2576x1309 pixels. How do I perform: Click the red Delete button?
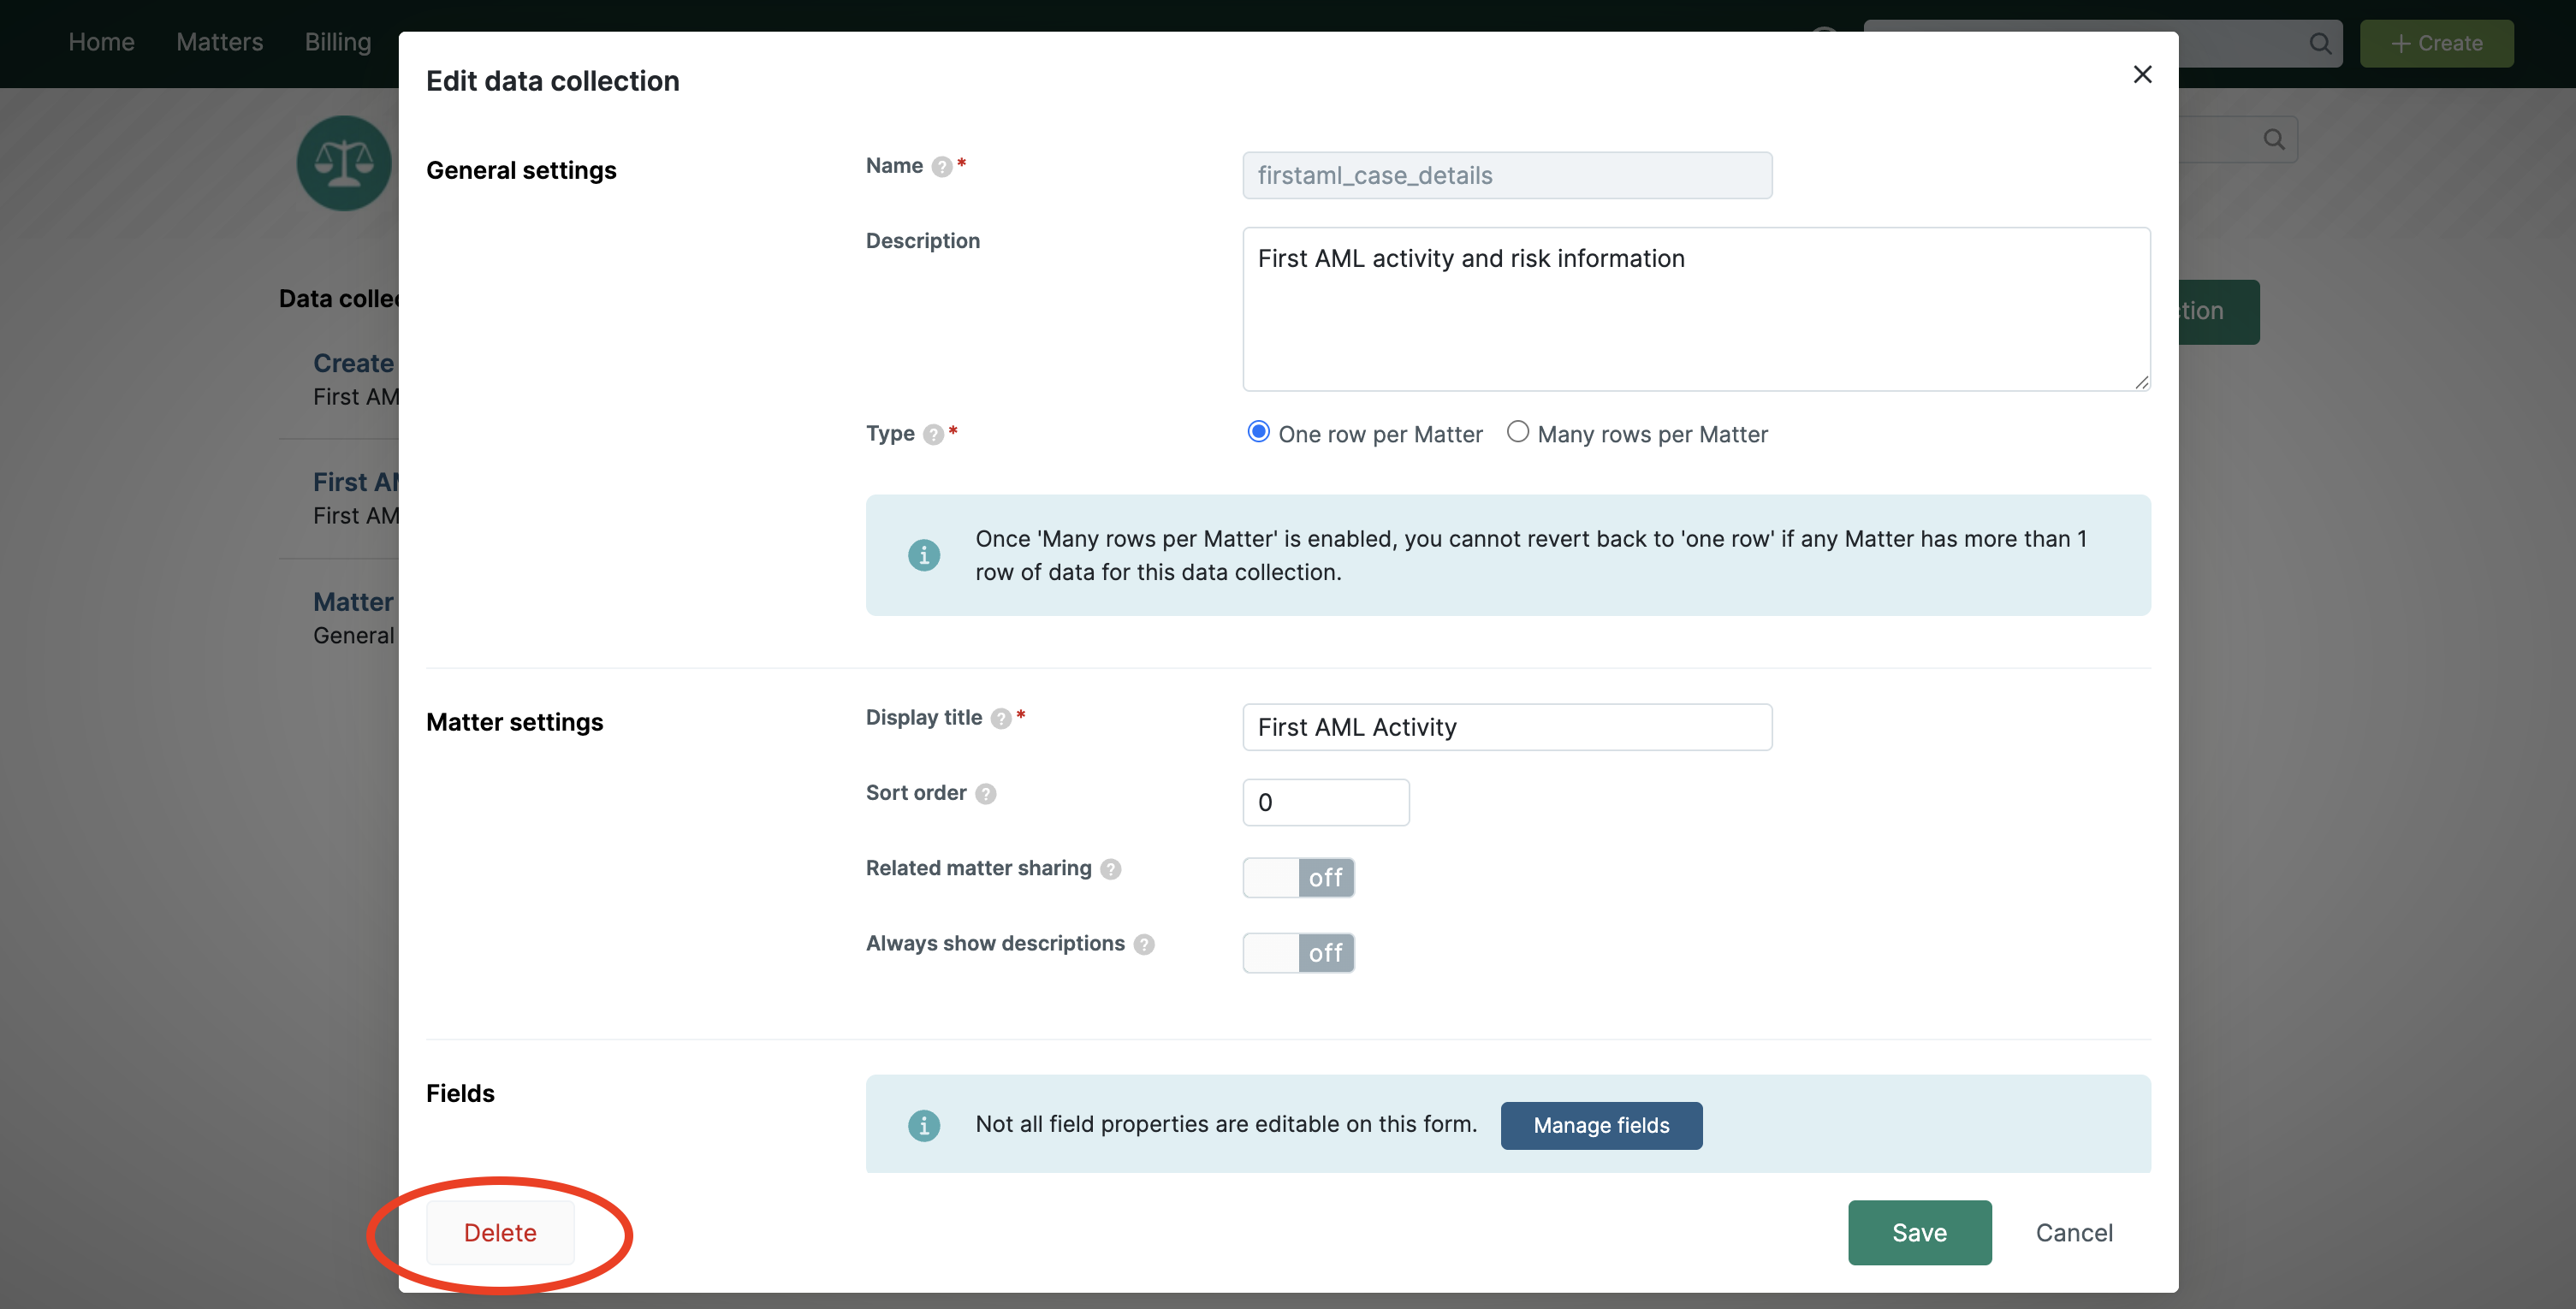pyautogui.click(x=500, y=1232)
